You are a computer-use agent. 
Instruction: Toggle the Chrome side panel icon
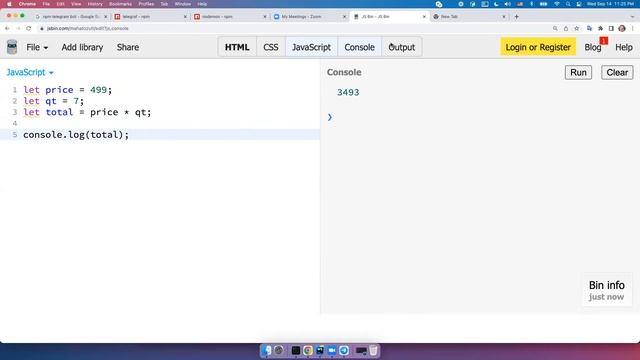pyautogui.click(x=611, y=29)
